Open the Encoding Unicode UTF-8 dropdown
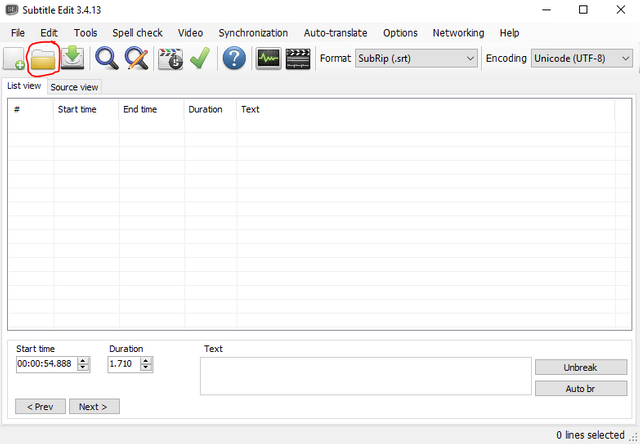Image resolution: width=640 pixels, height=444 pixels. [582, 58]
